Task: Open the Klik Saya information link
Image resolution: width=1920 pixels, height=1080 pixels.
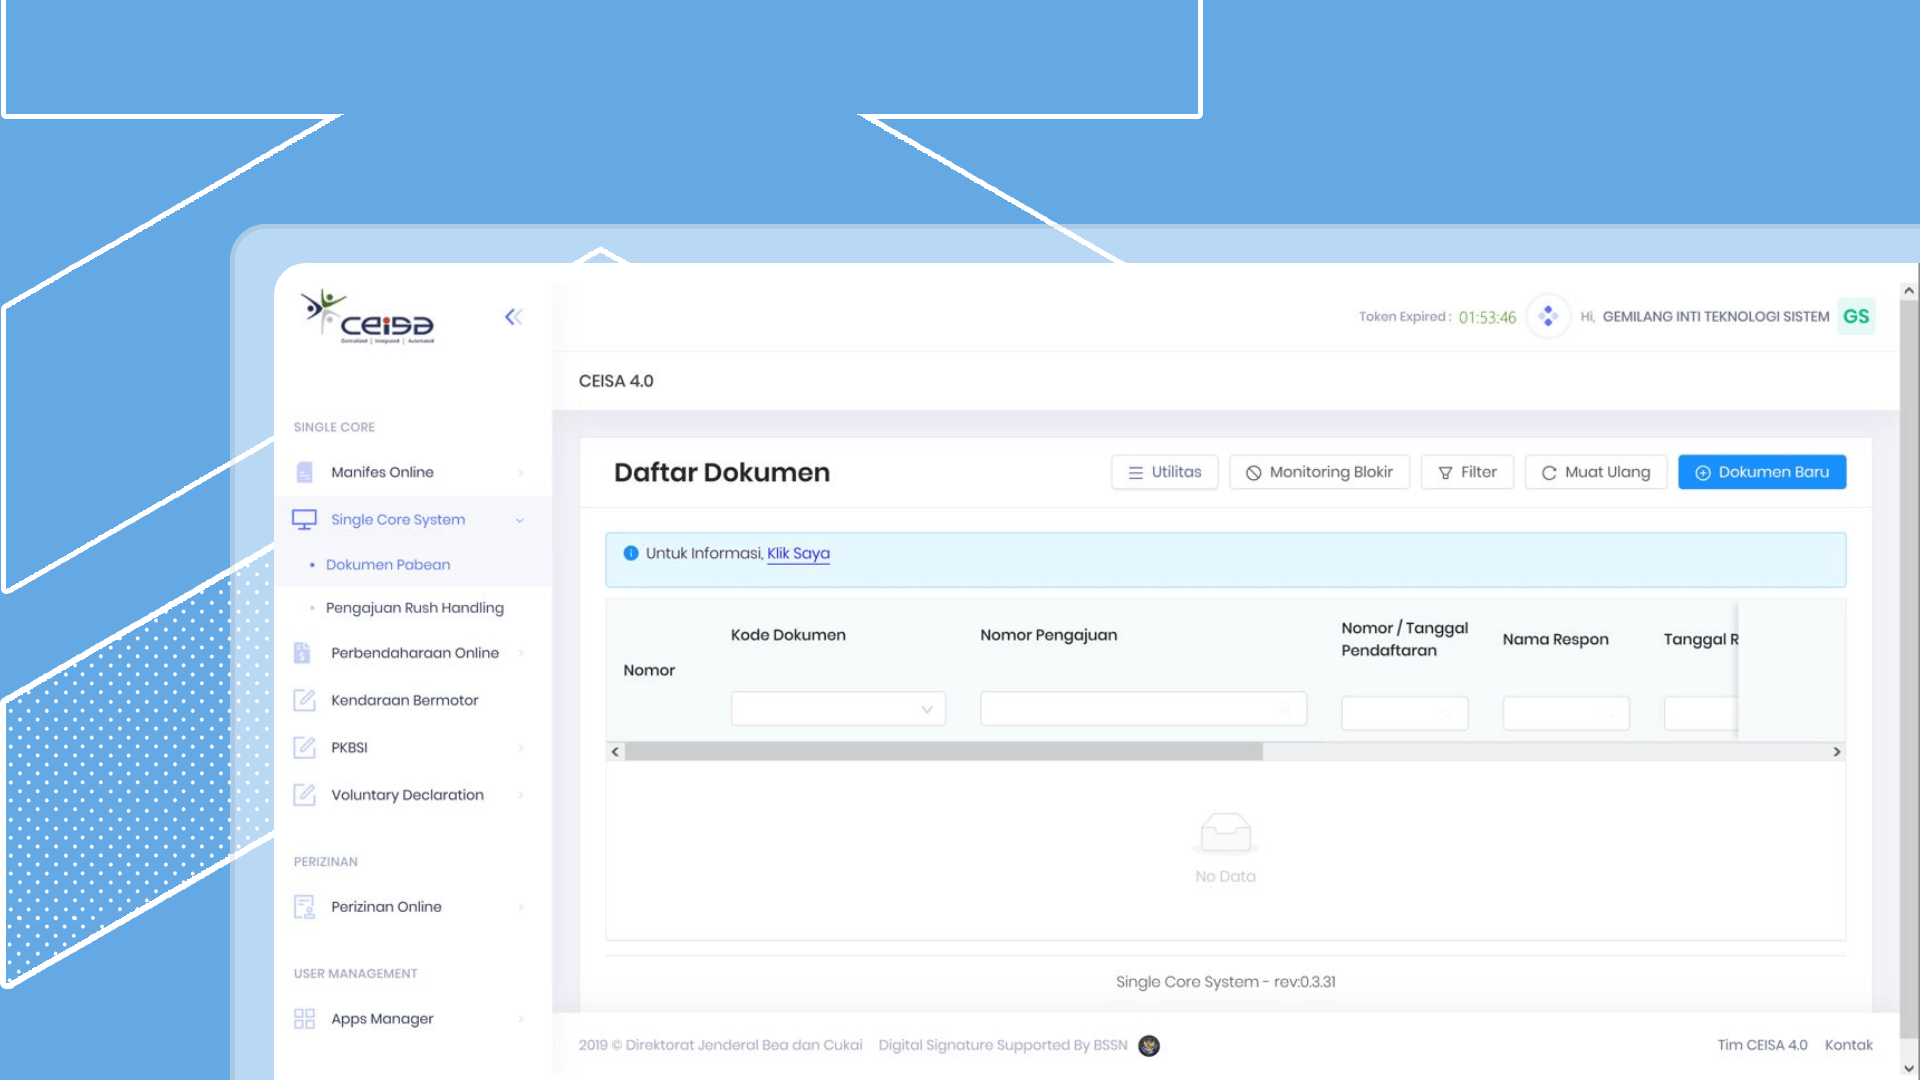Action: point(798,554)
